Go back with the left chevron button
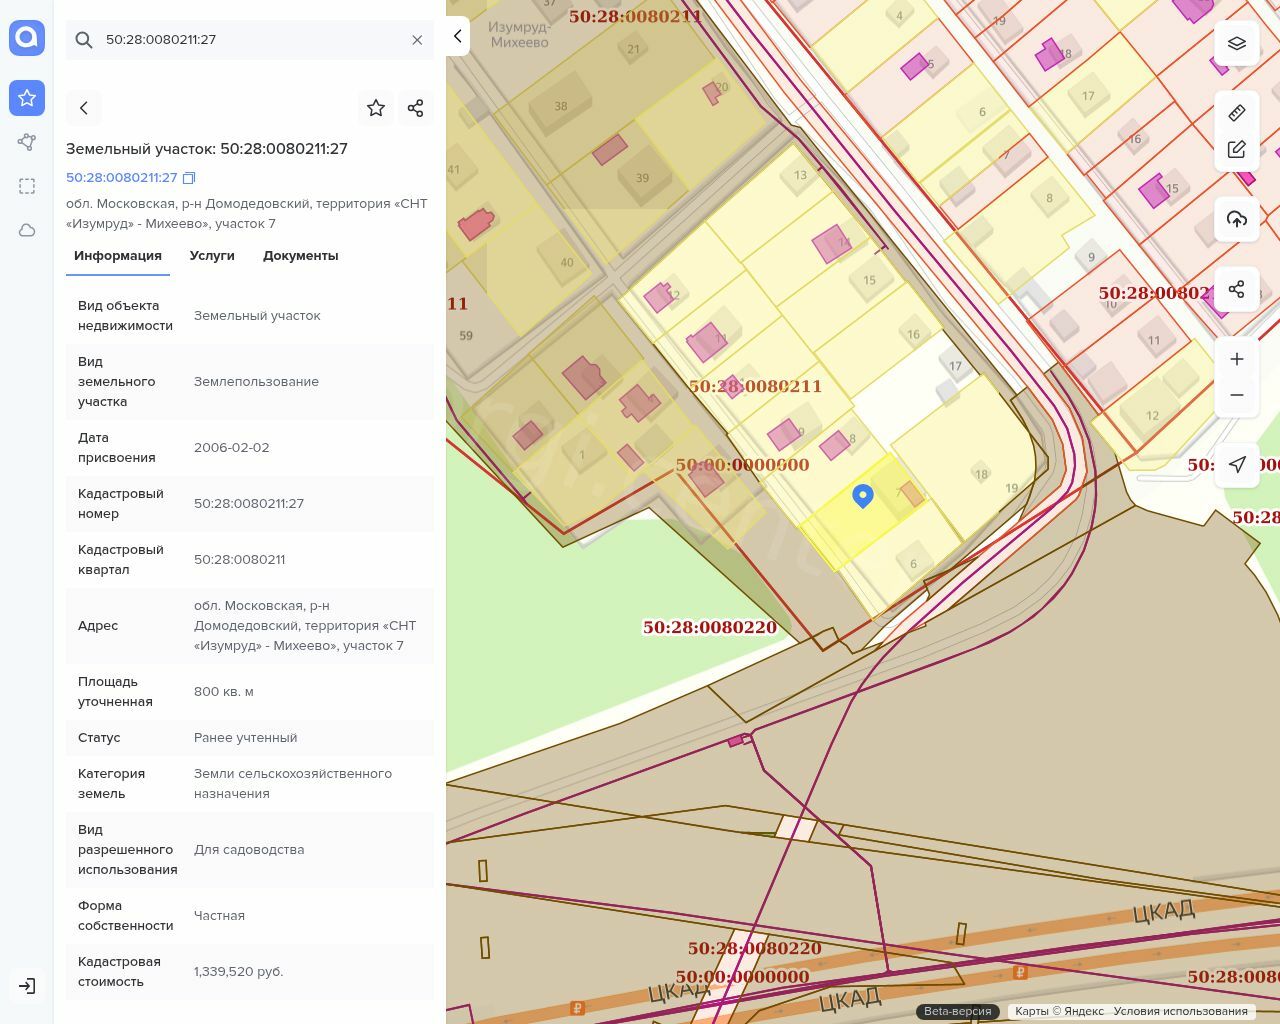This screenshot has width=1280, height=1024. [84, 108]
